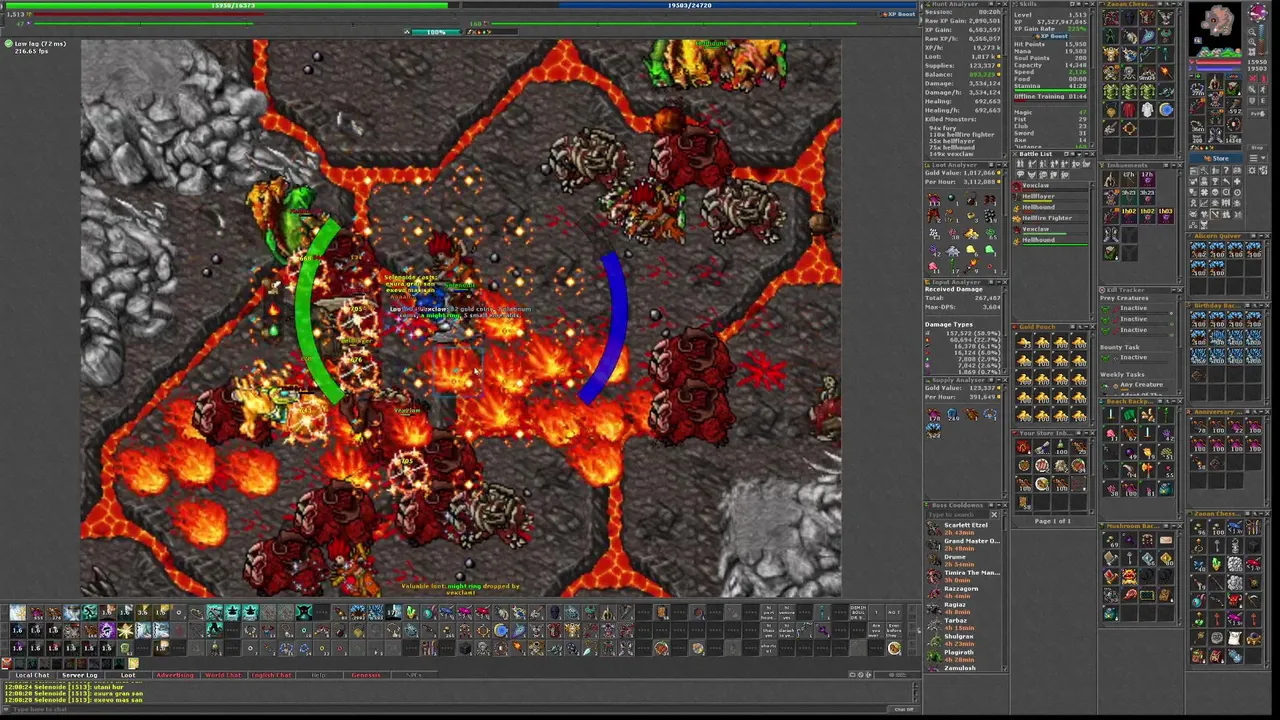Click the letter item in Mushroom Backpack
Viewport: 1280px width, 720px height.
click(x=1166, y=540)
